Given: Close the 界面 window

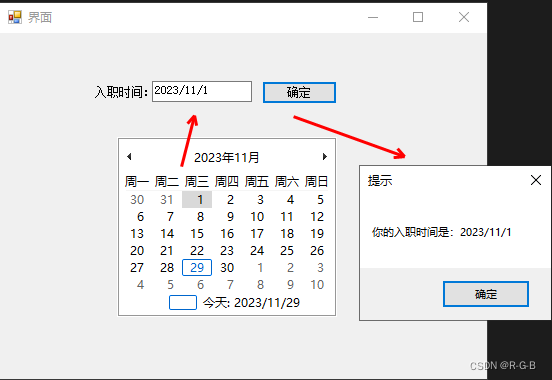Looking at the screenshot, I should point(464,17).
